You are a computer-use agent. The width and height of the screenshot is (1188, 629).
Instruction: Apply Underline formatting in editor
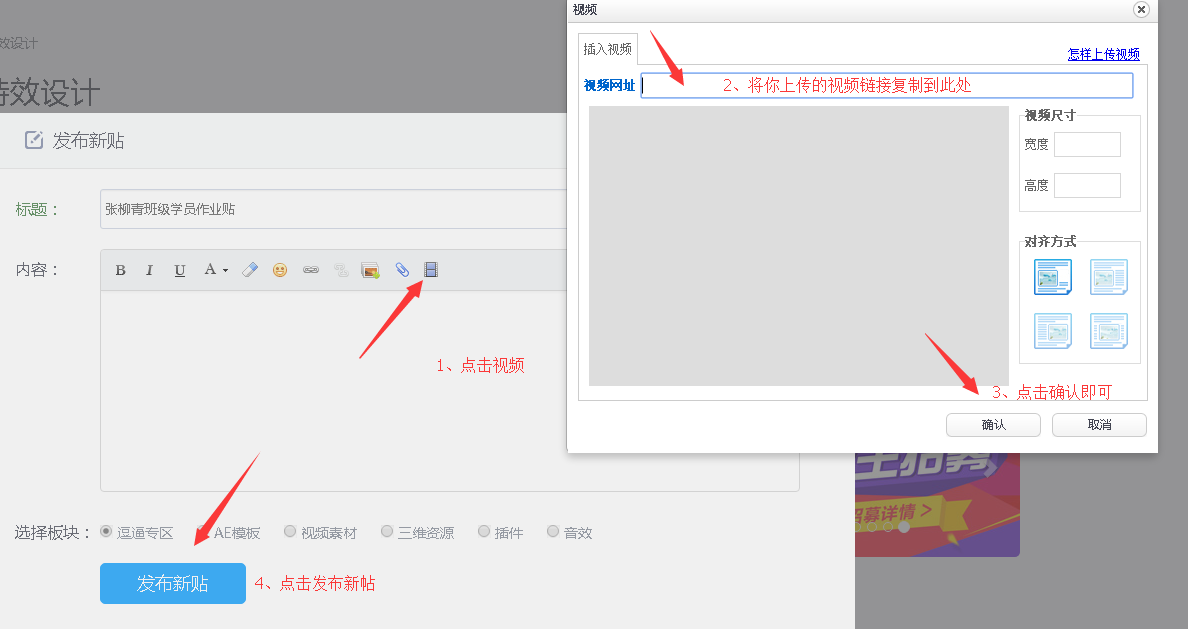point(180,270)
